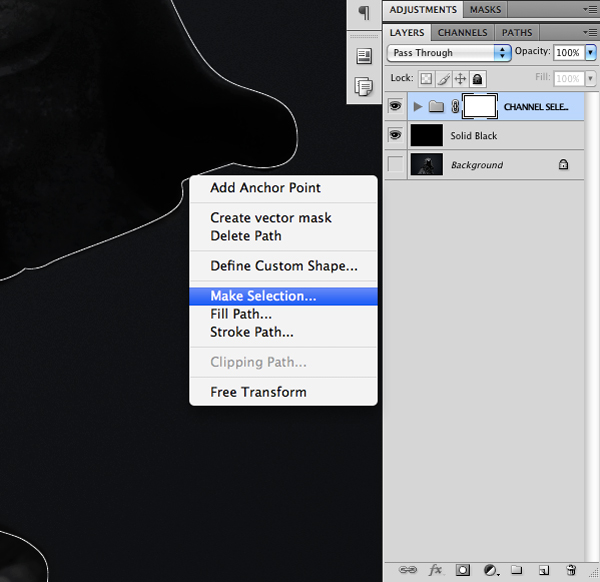Image resolution: width=600 pixels, height=582 pixels.
Task: Create a new adjustment layer
Action: coord(490,570)
